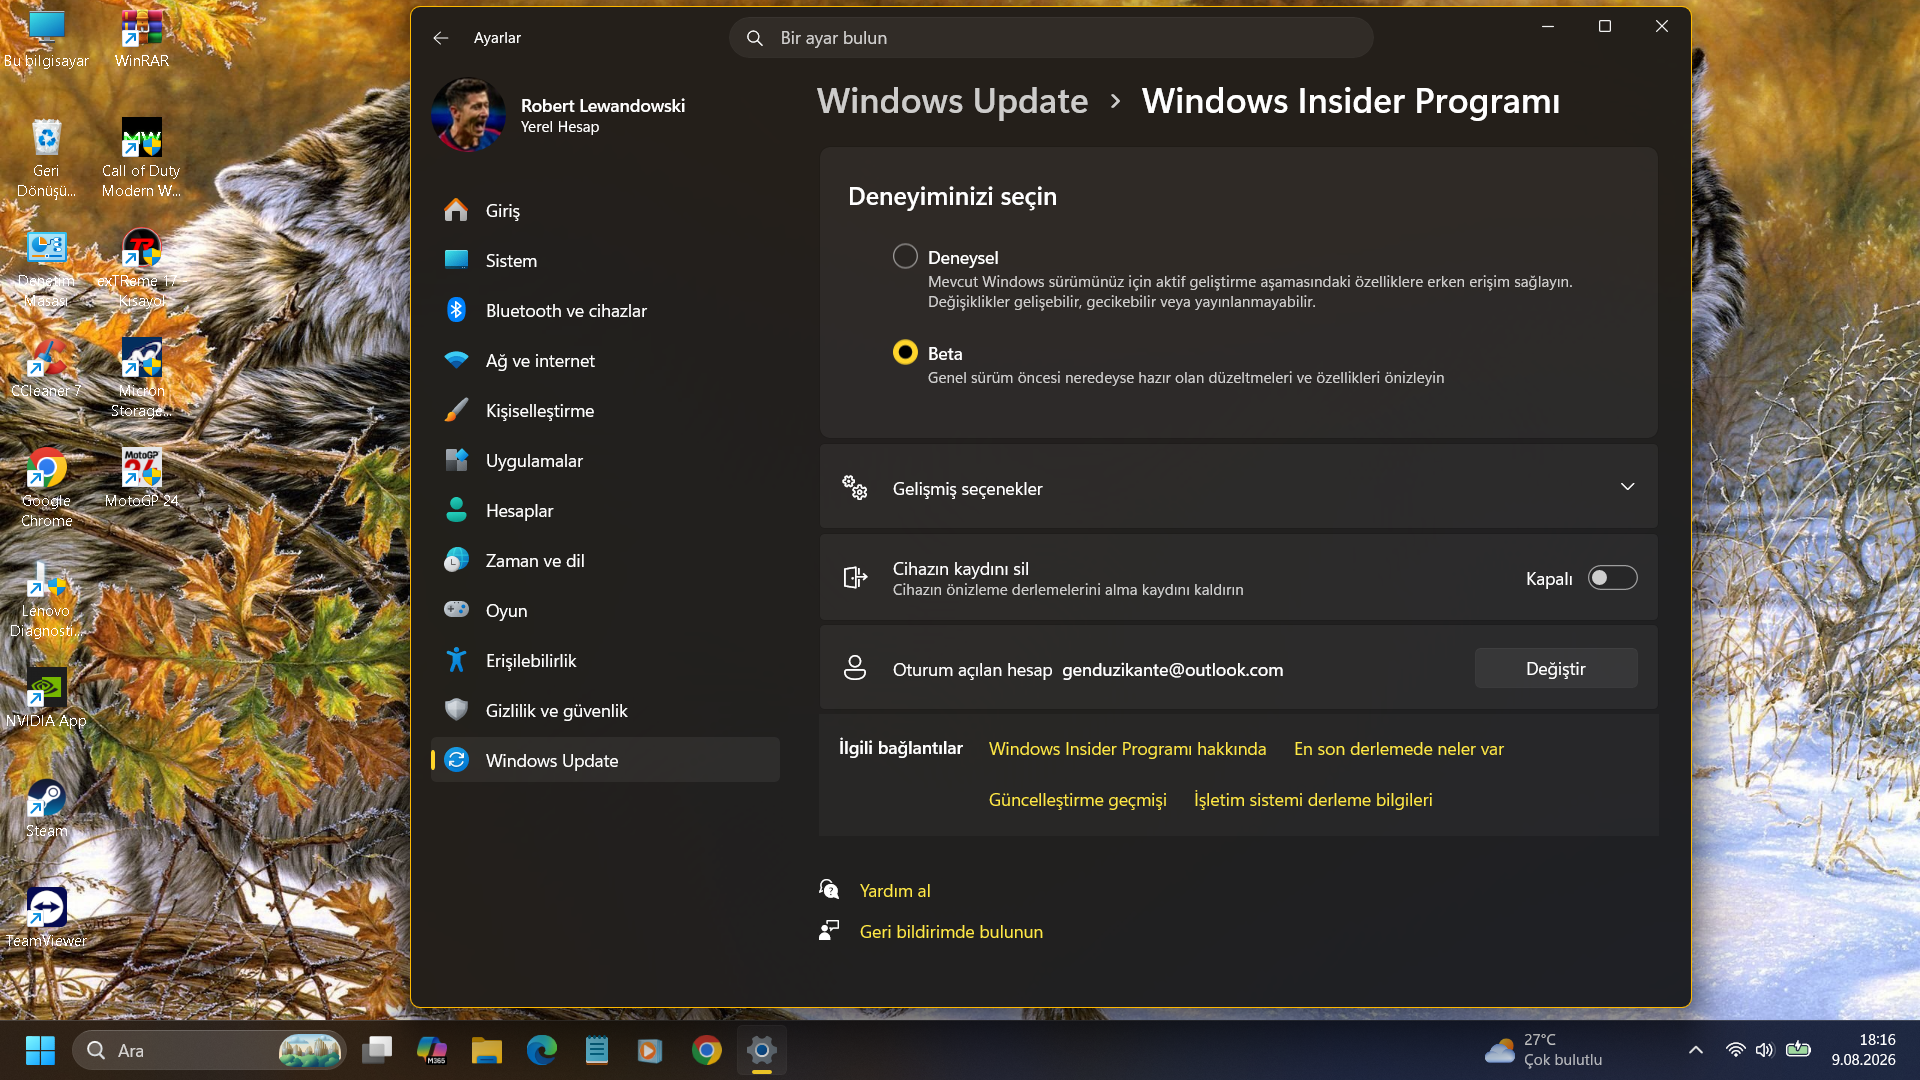This screenshot has height=1080, width=1920.
Task: Open Hesaplar in the sidebar
Action: 605,510
